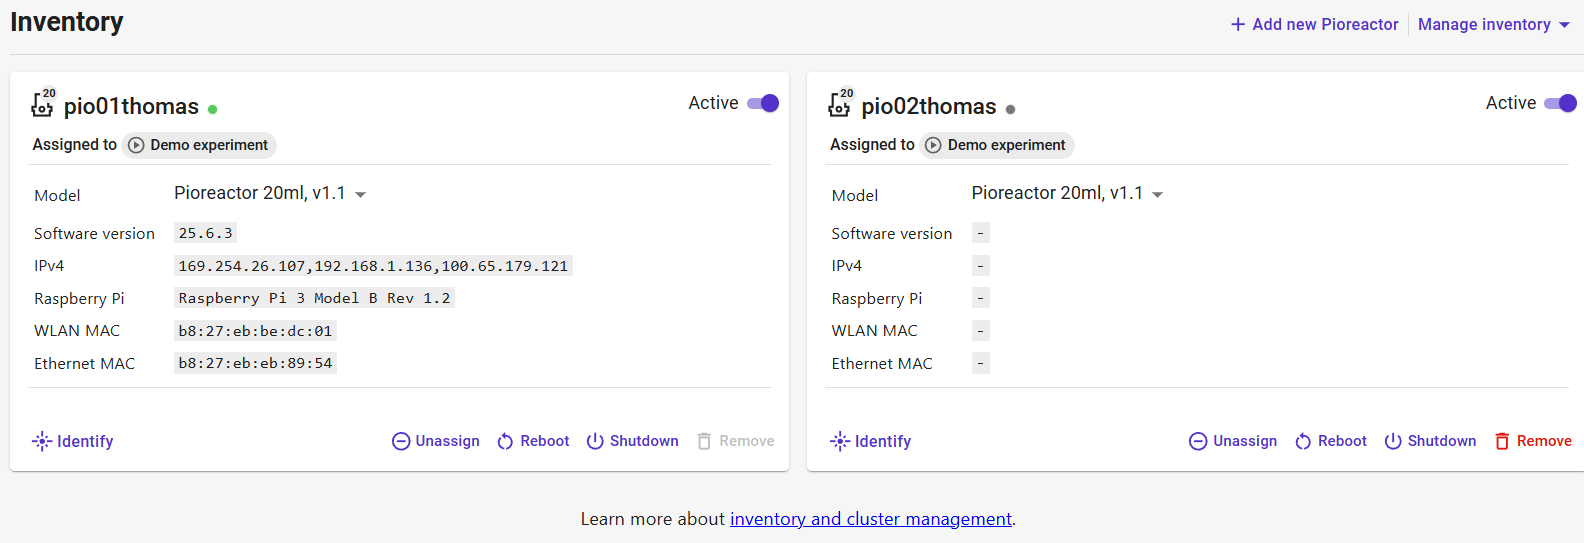The width and height of the screenshot is (1584, 543).
Task: Click the red Remove trash icon for pio02thomas
Action: tap(1502, 441)
